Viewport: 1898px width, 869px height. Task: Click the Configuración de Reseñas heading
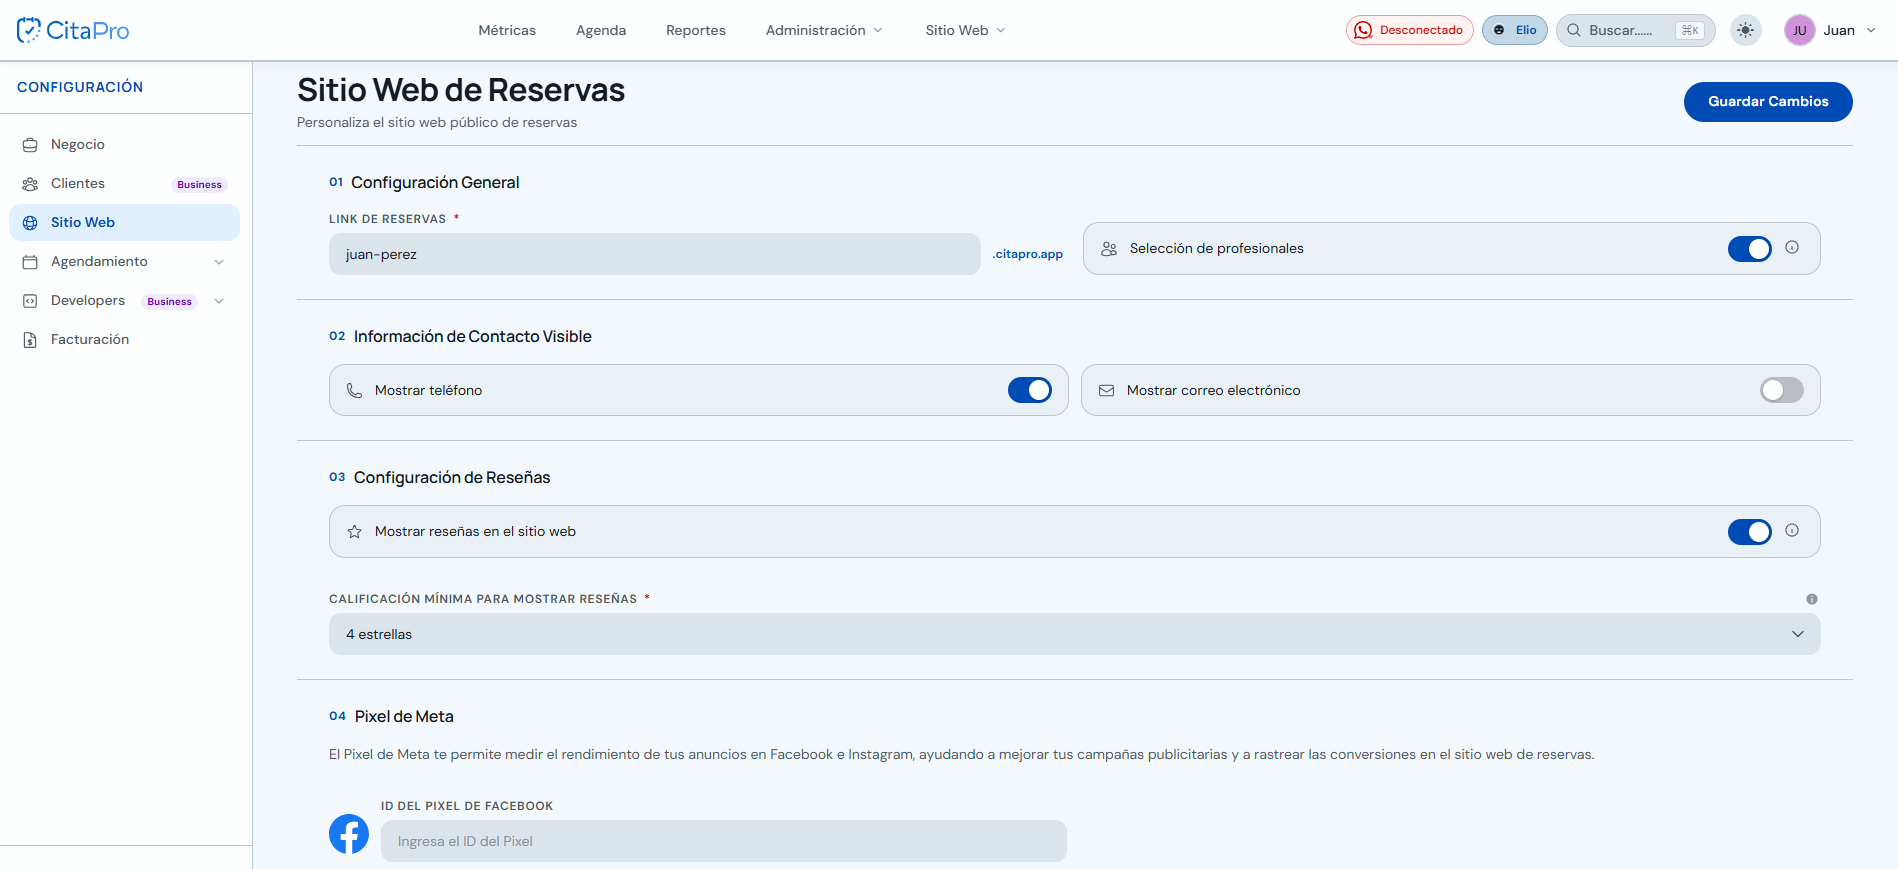pos(452,477)
